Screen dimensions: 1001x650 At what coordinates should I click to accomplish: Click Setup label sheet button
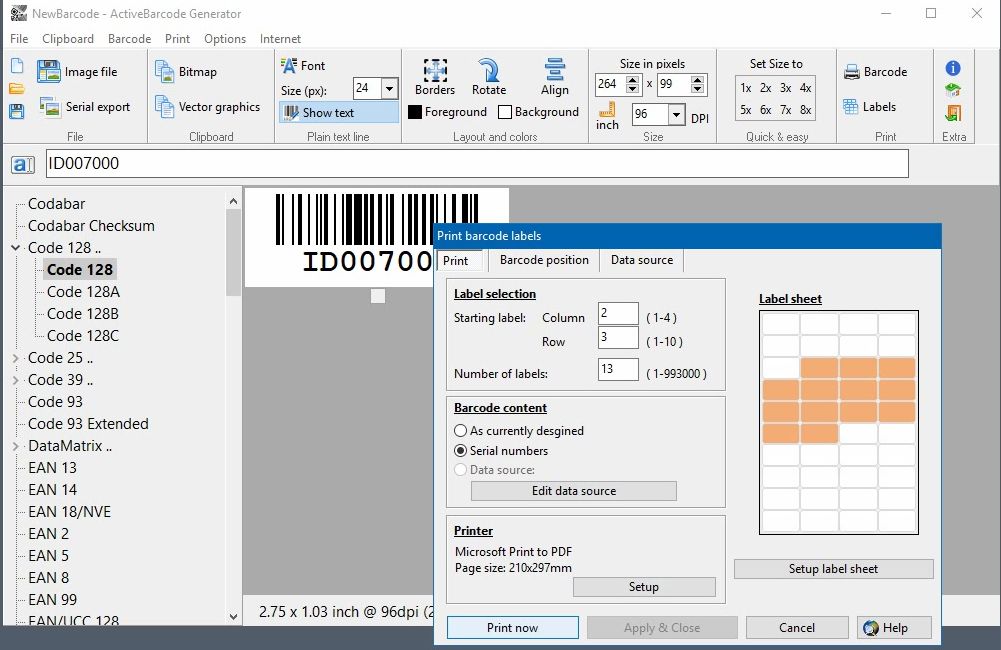pos(833,569)
